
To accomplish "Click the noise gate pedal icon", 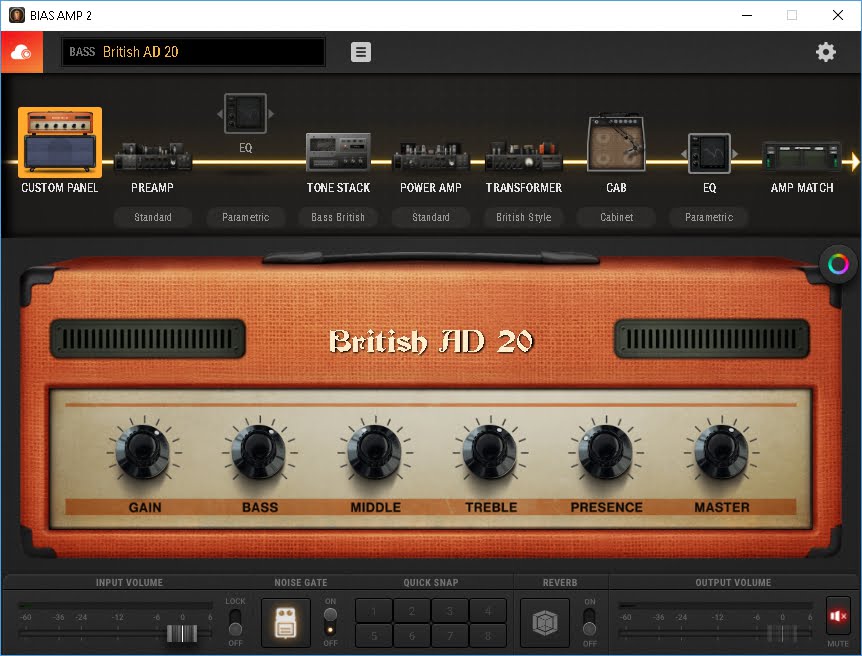I will point(285,622).
